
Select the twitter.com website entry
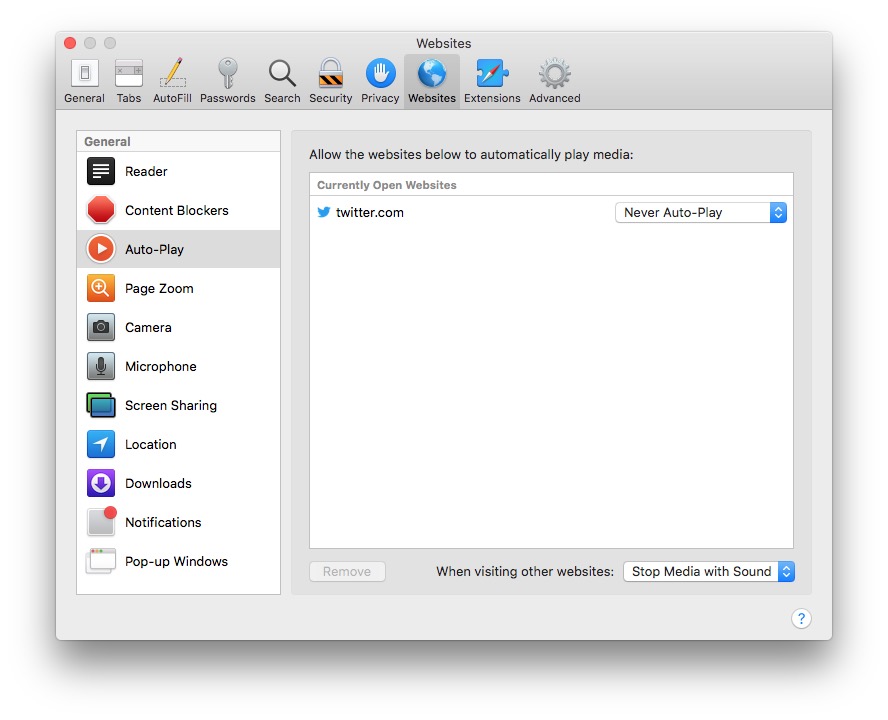[370, 212]
